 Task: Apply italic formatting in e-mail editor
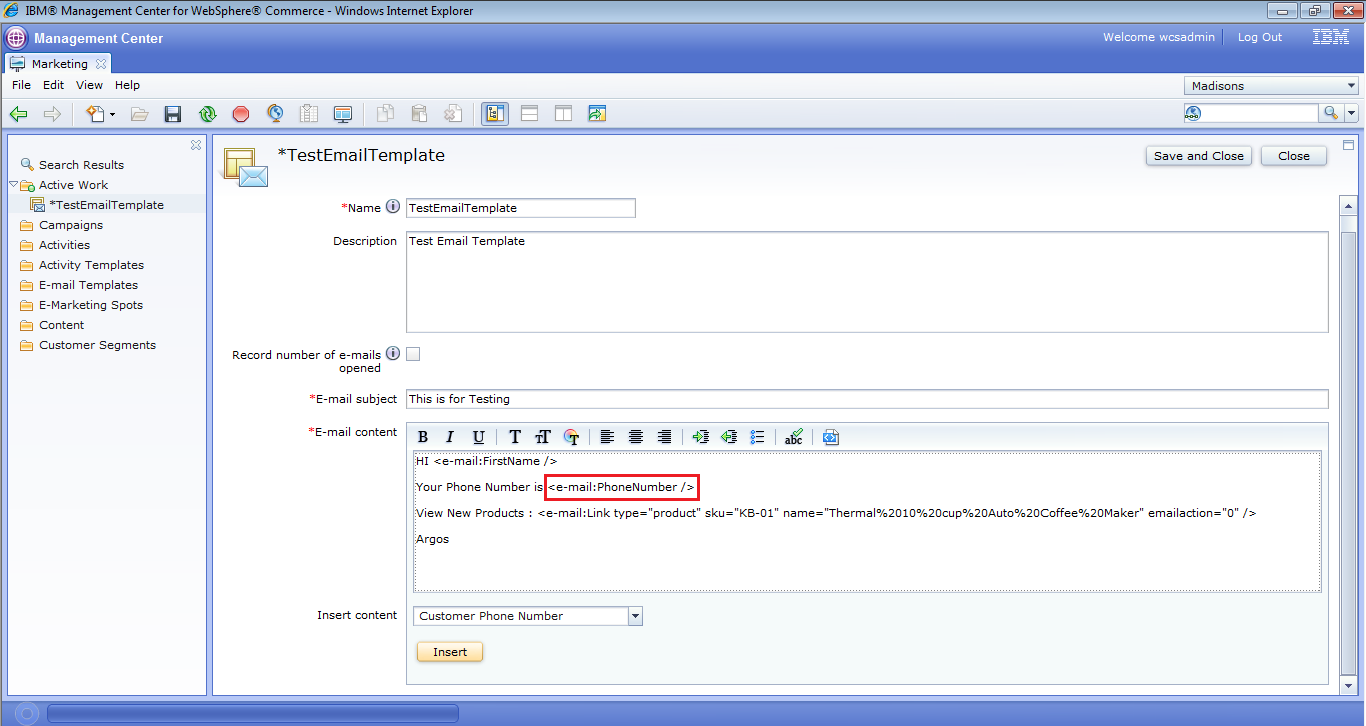tap(450, 437)
